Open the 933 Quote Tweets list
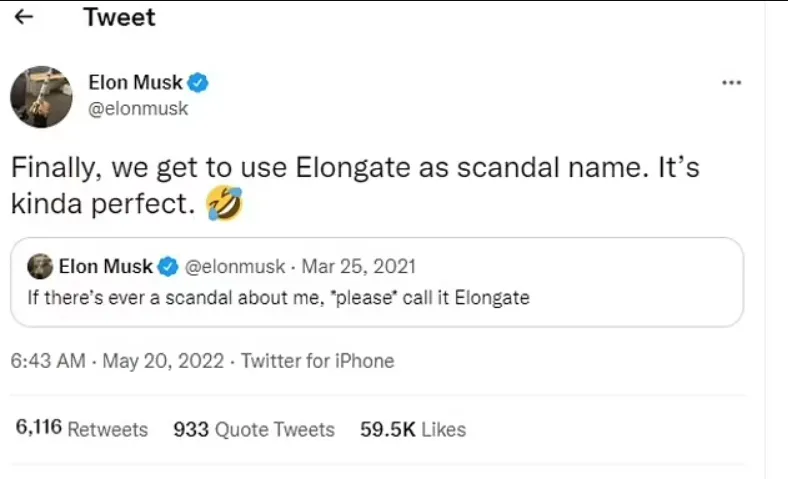 click(254, 429)
